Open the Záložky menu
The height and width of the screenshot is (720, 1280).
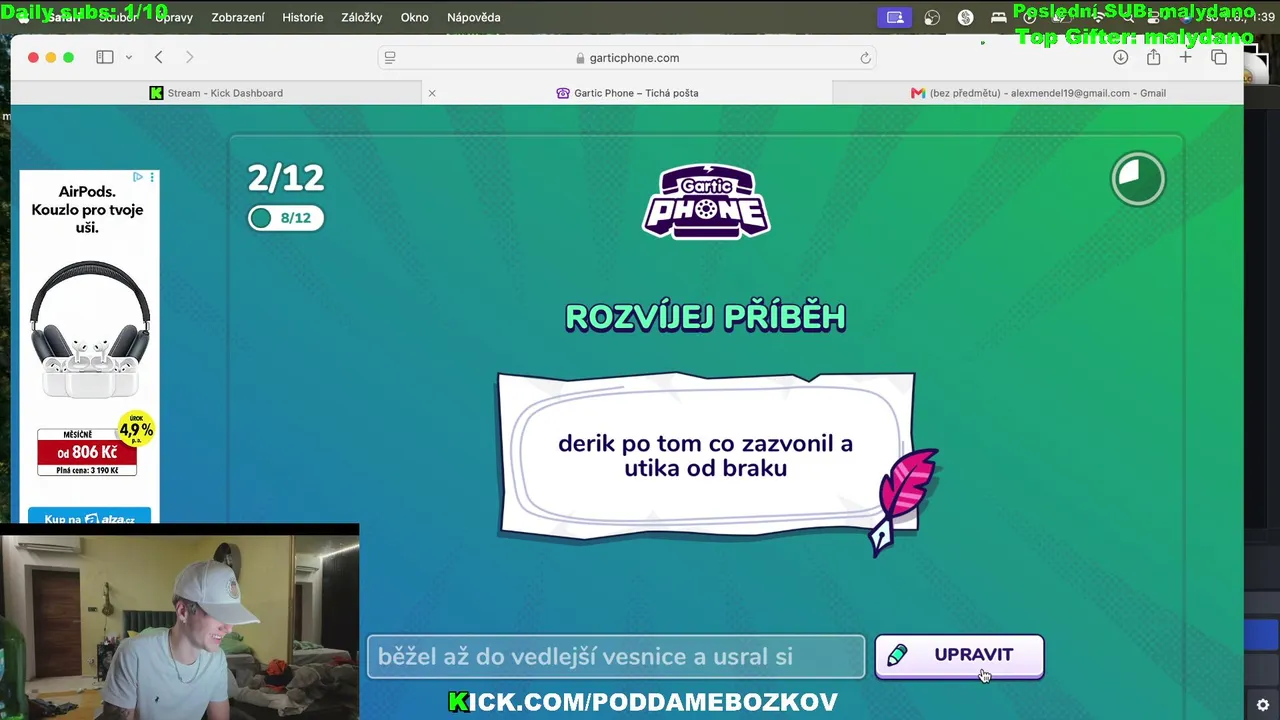click(362, 17)
